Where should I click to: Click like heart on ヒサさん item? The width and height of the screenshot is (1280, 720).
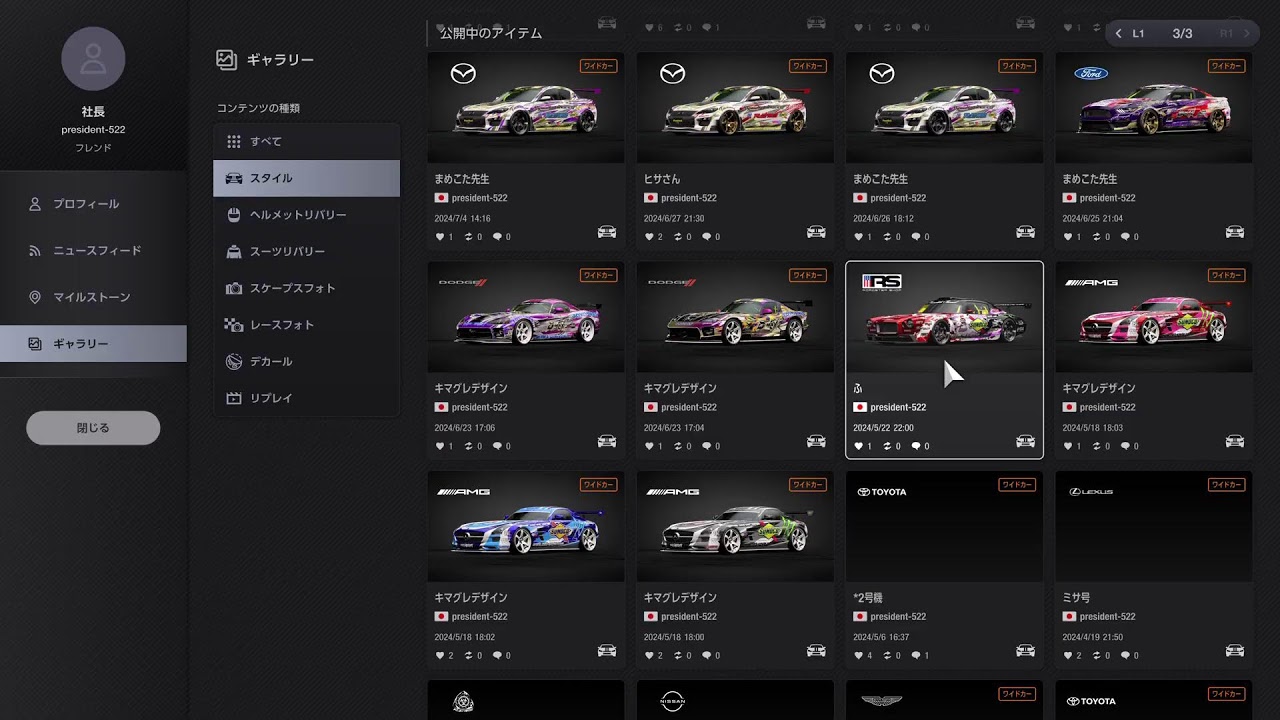pyautogui.click(x=648, y=237)
